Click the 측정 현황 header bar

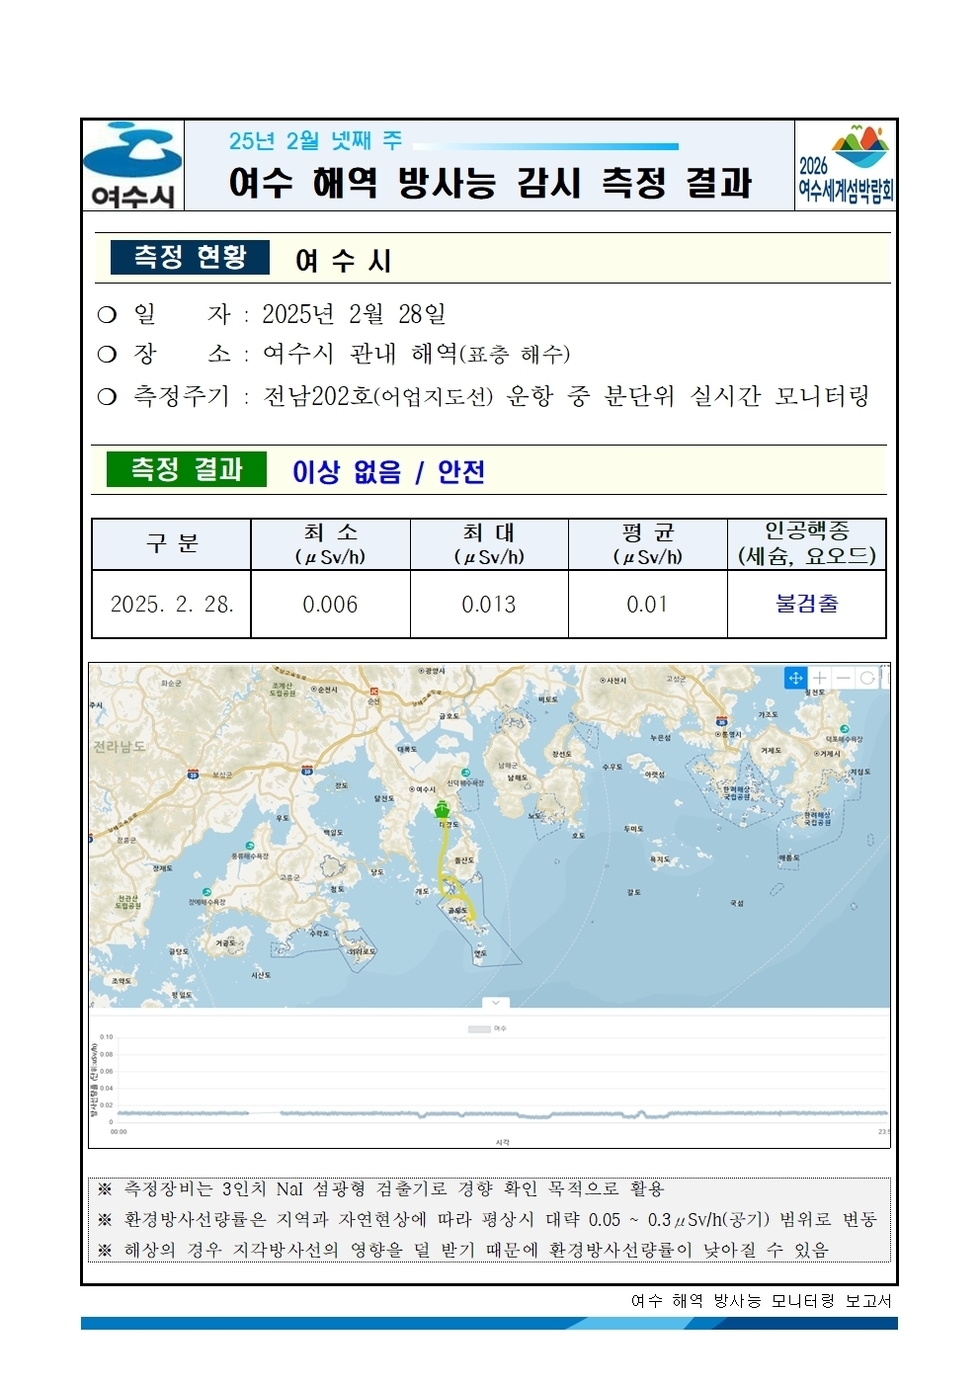(x=189, y=255)
